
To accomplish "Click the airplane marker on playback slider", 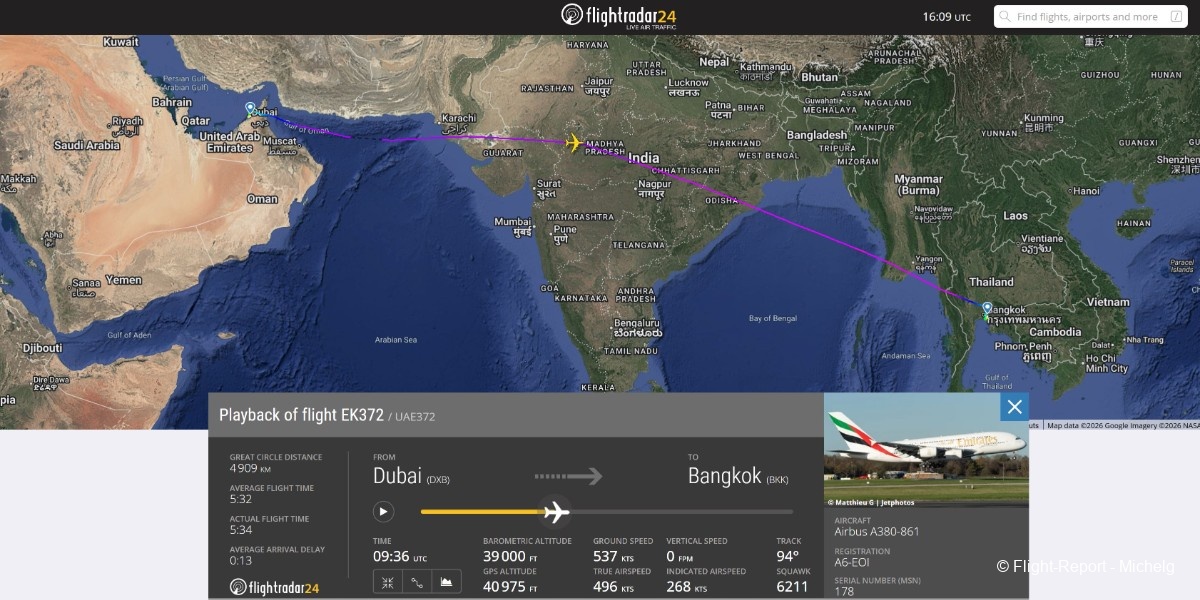I will pyautogui.click(x=555, y=512).
